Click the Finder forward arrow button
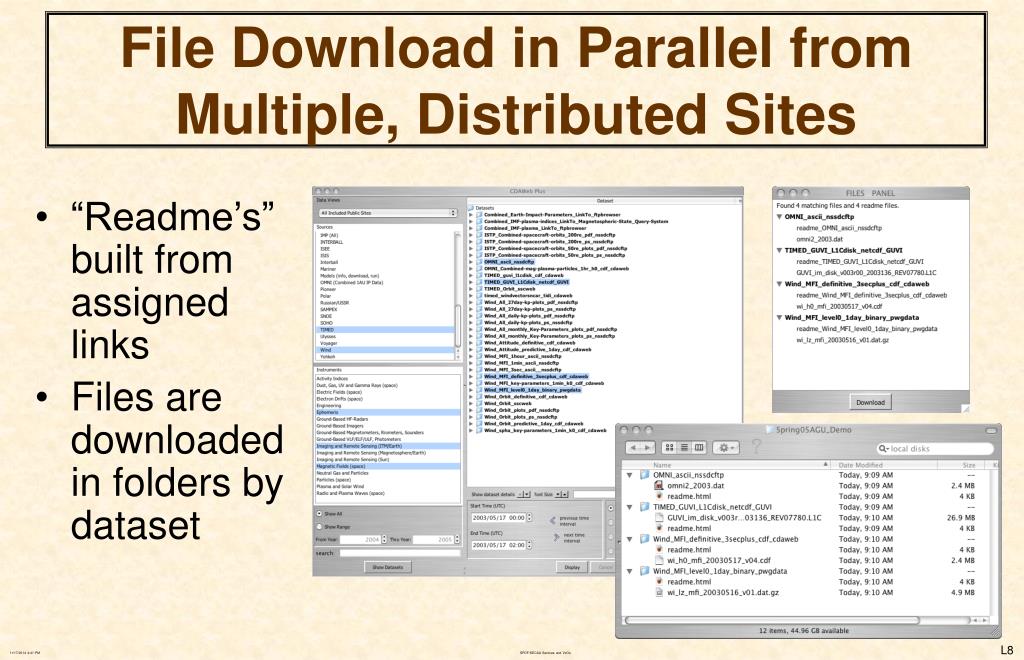1024x660 pixels. click(x=647, y=448)
